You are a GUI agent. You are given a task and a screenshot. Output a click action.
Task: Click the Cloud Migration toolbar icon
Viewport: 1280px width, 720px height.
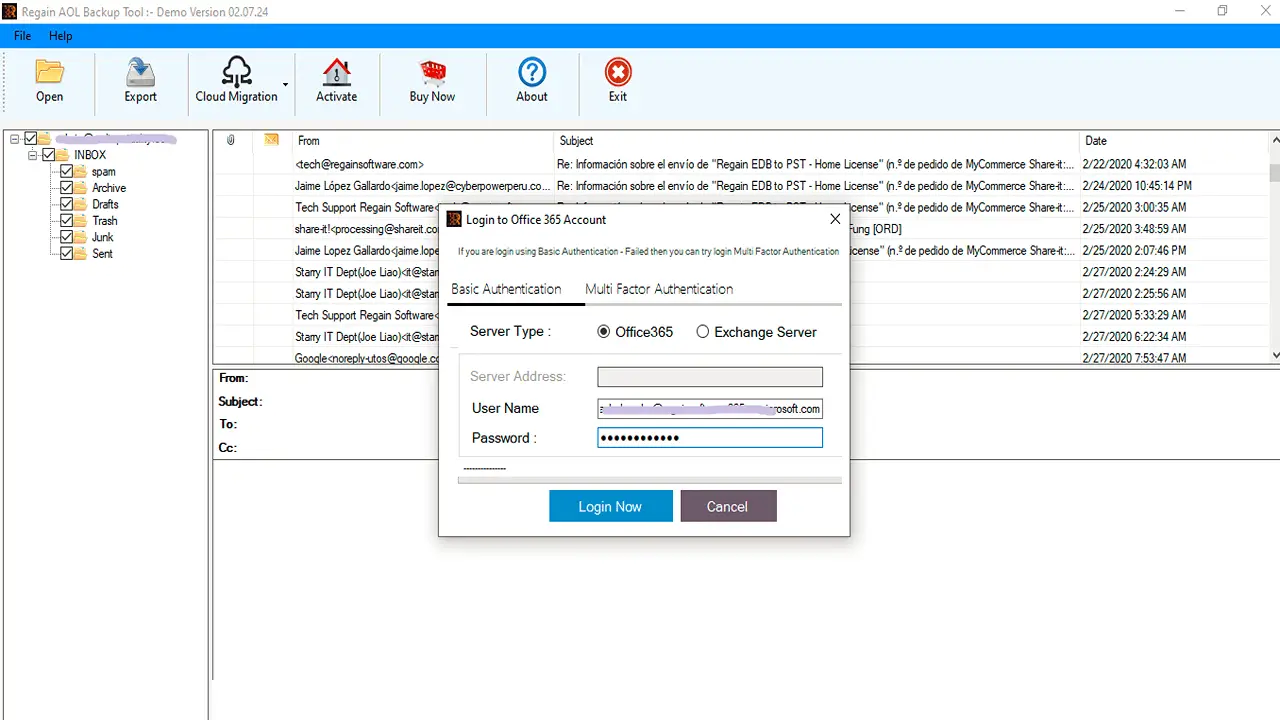(237, 72)
